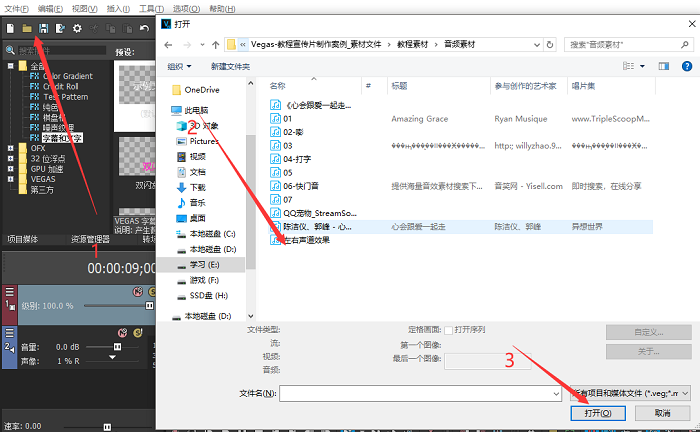Collapse the 全部 plugin tree node

point(10,66)
